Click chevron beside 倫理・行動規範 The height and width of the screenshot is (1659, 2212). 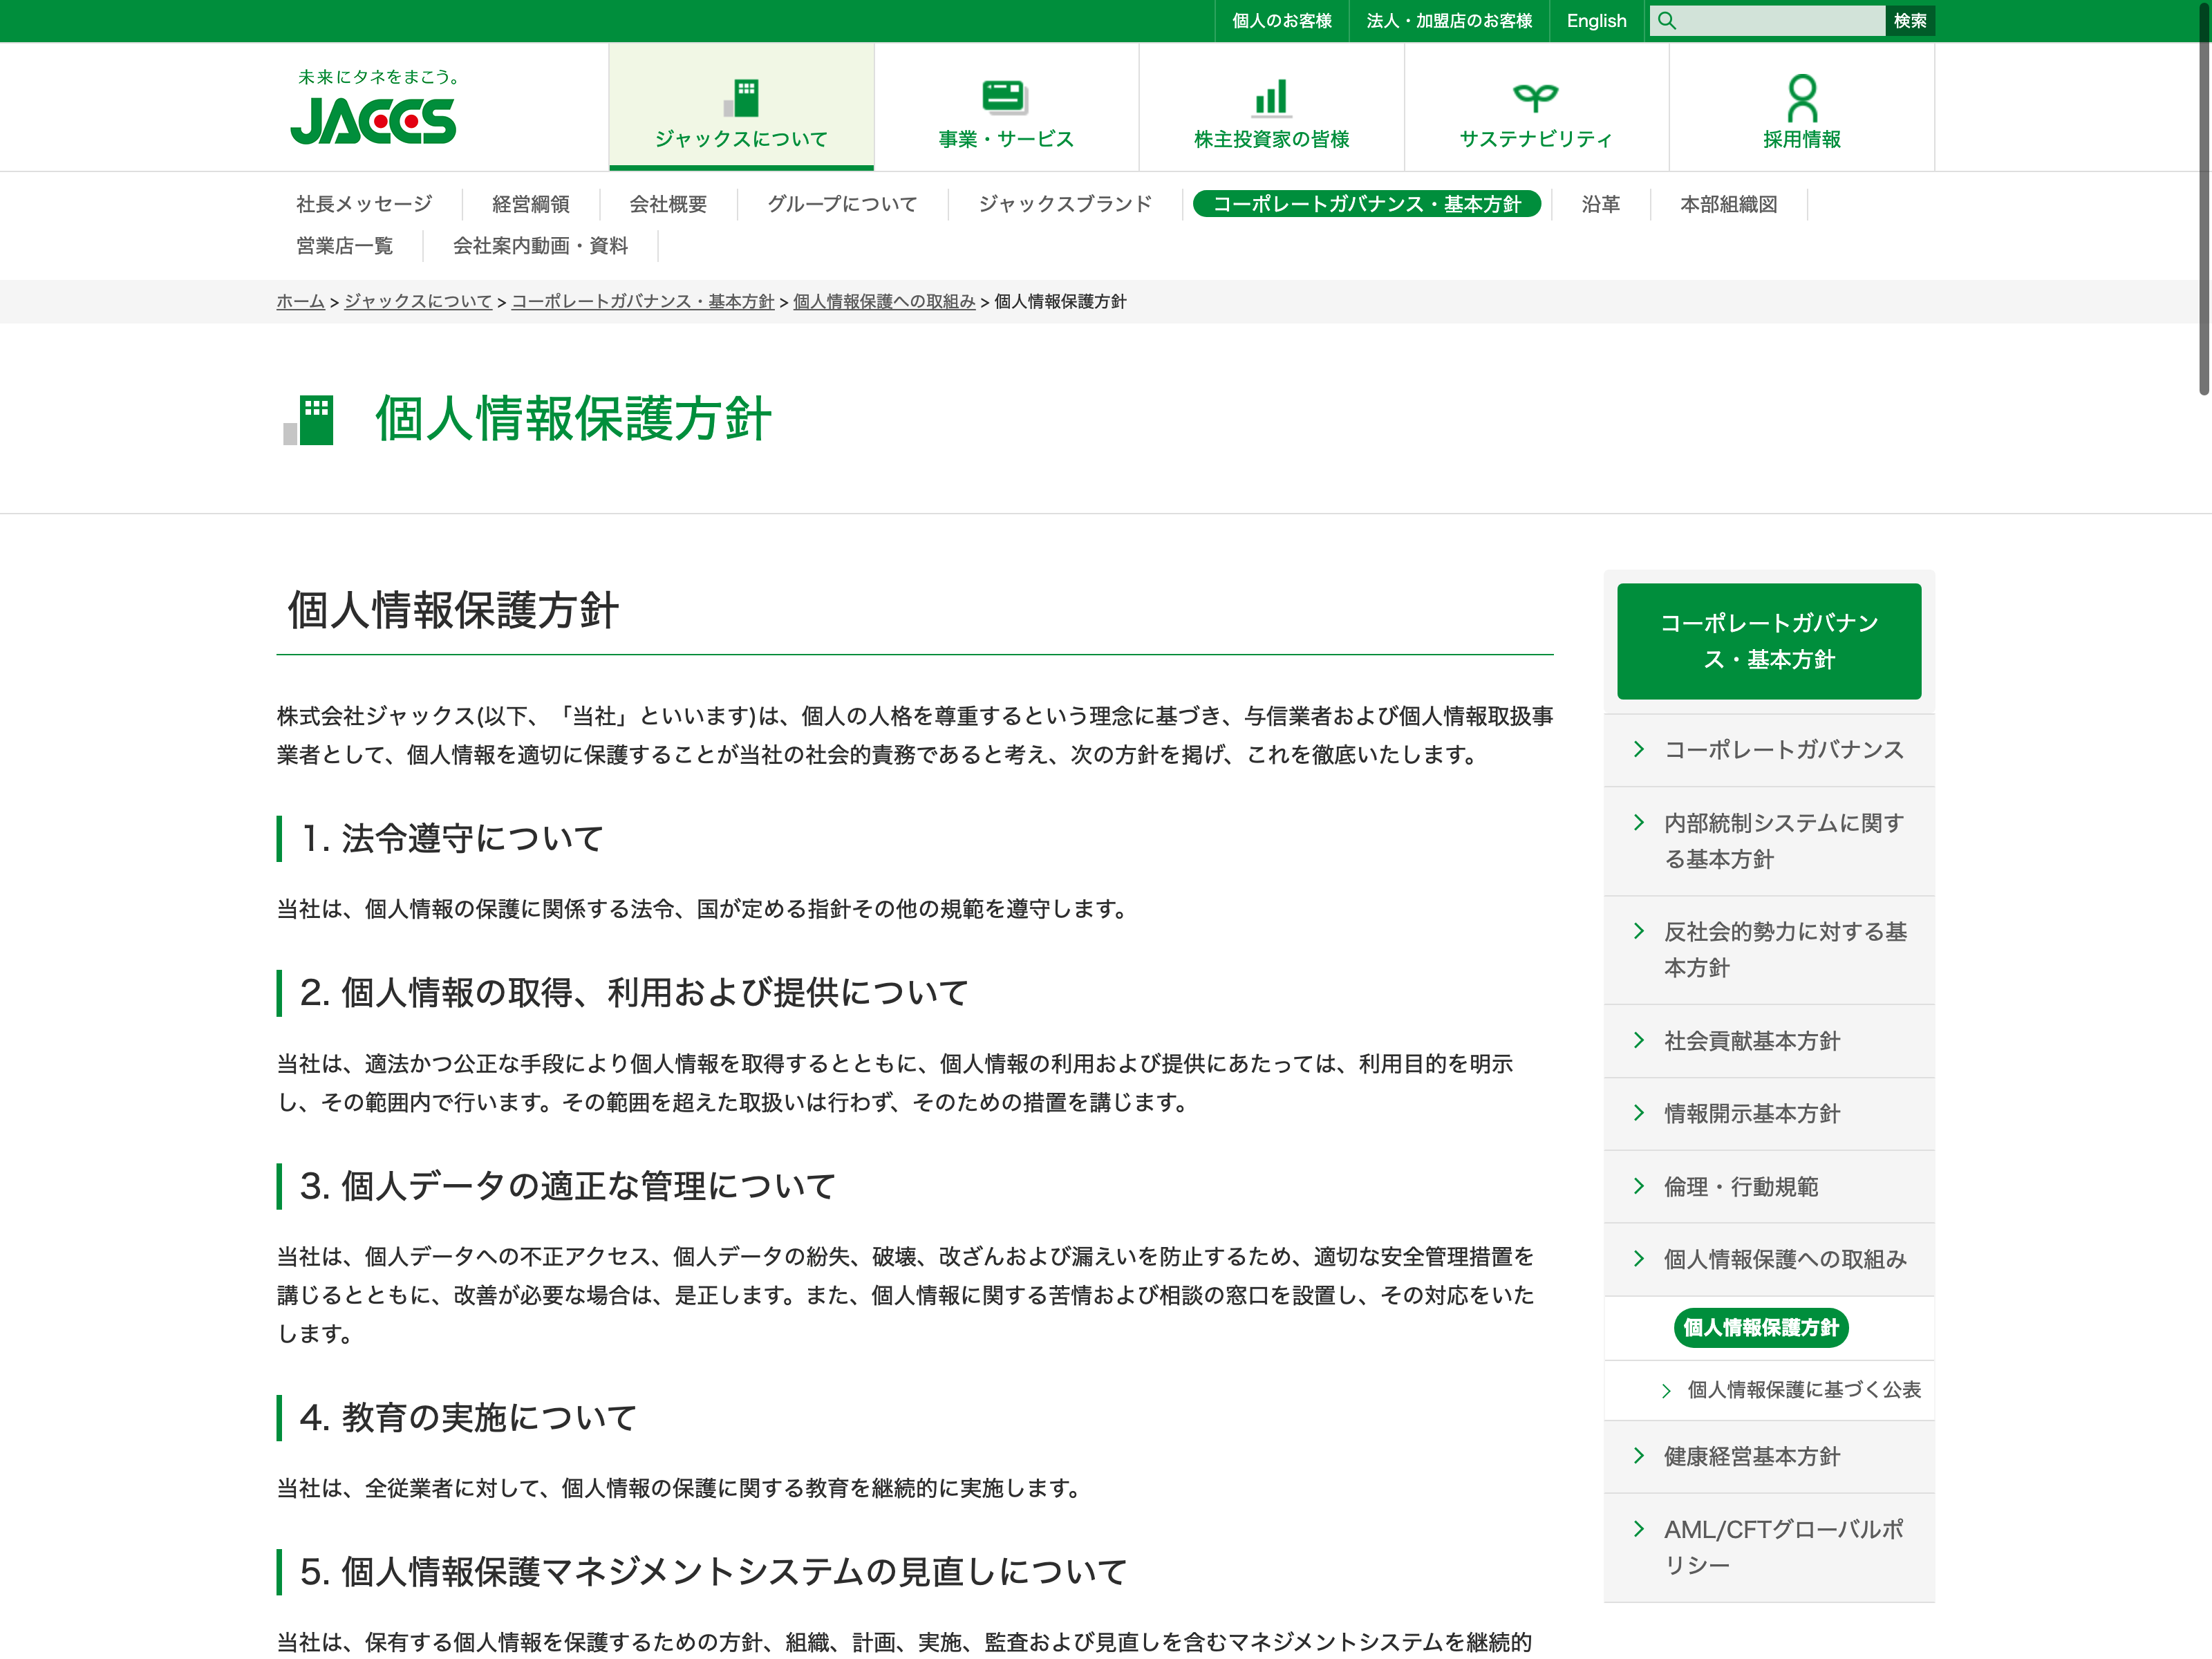click(1638, 1186)
